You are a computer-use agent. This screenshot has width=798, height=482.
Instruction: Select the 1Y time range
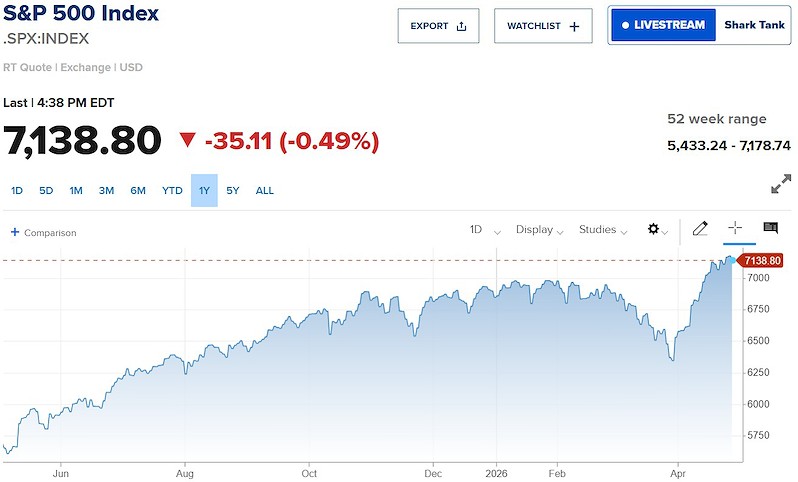(203, 190)
